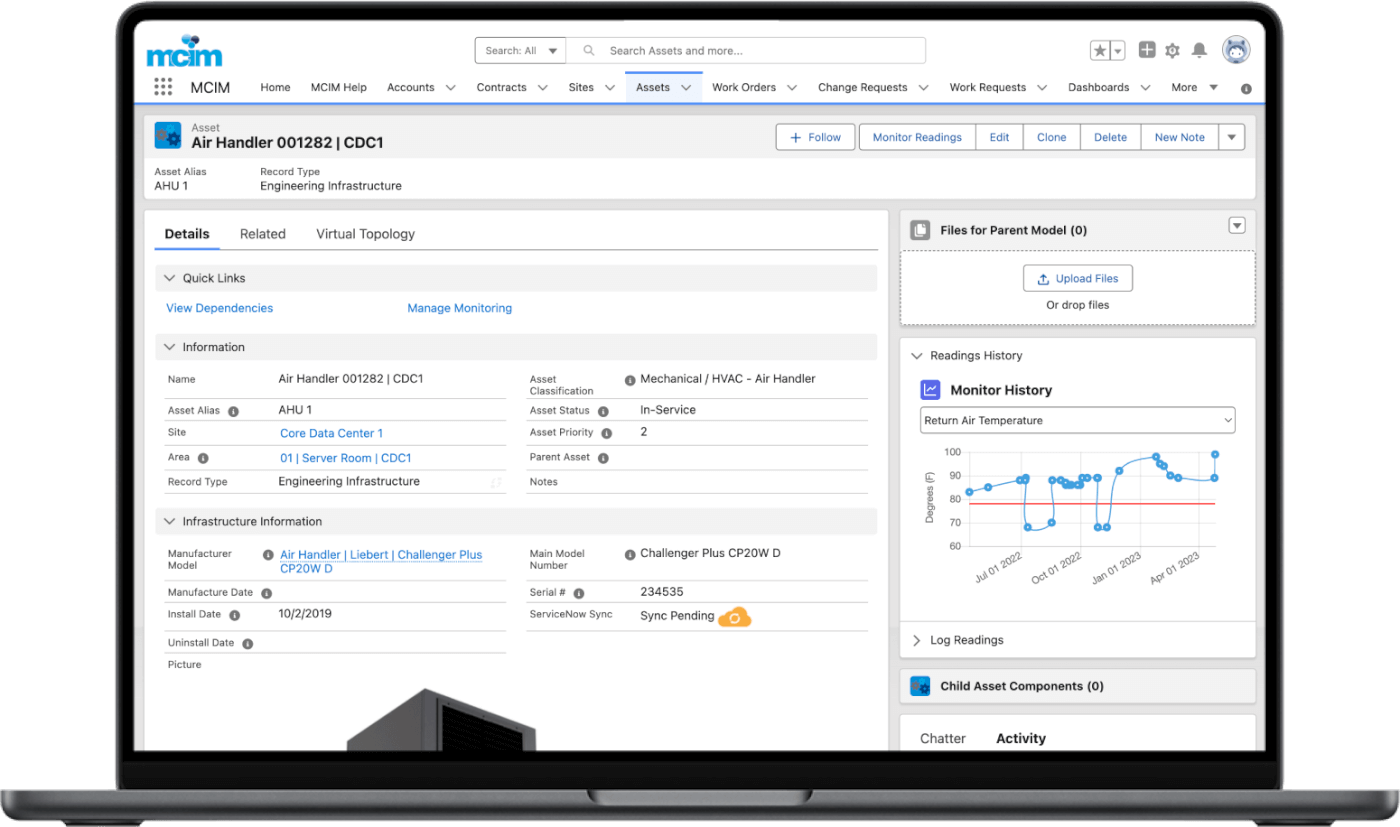Expand the Log Readings section

coord(917,640)
